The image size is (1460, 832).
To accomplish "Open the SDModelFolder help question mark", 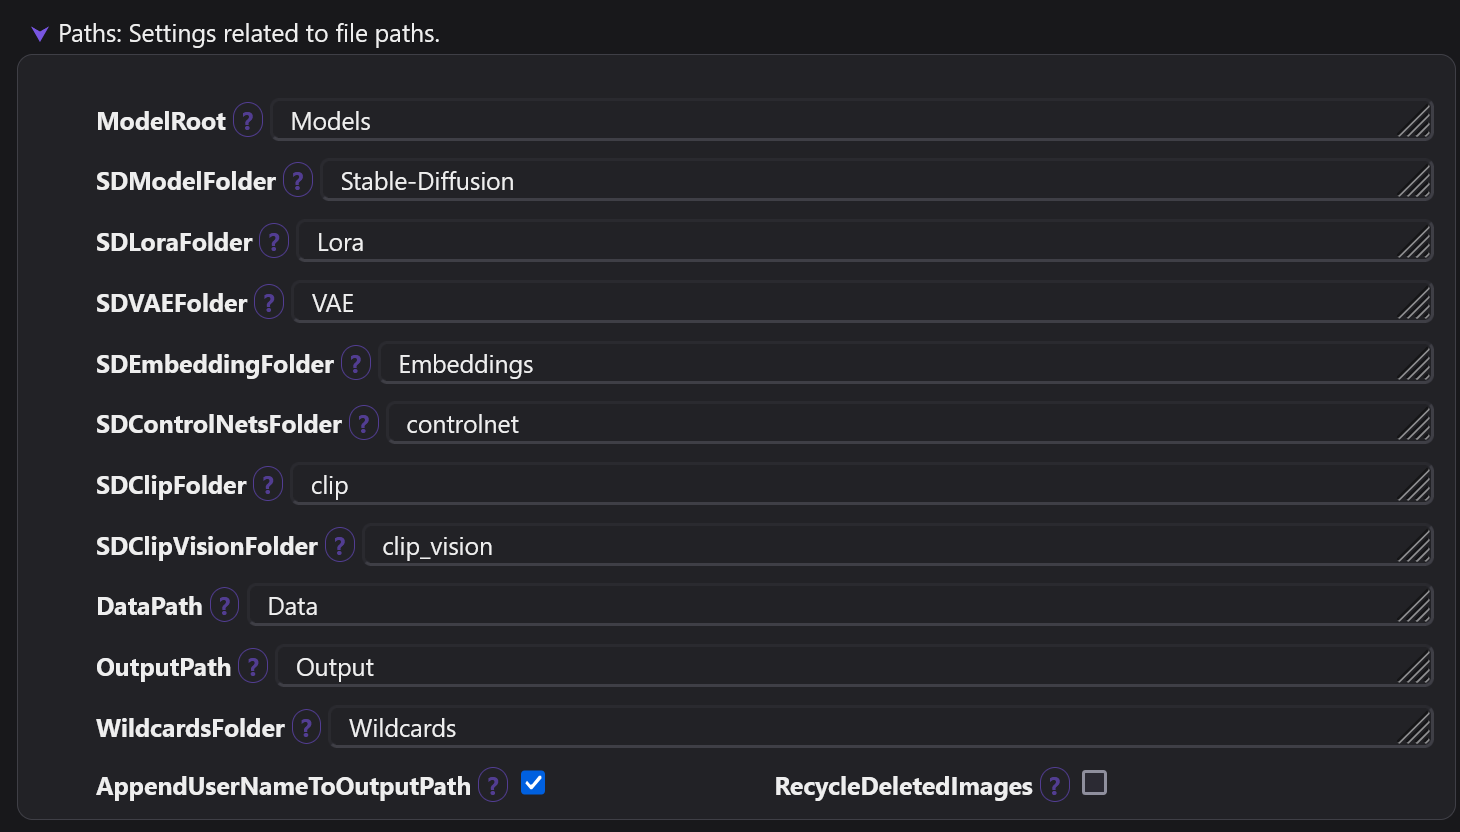I will pyautogui.click(x=298, y=181).
